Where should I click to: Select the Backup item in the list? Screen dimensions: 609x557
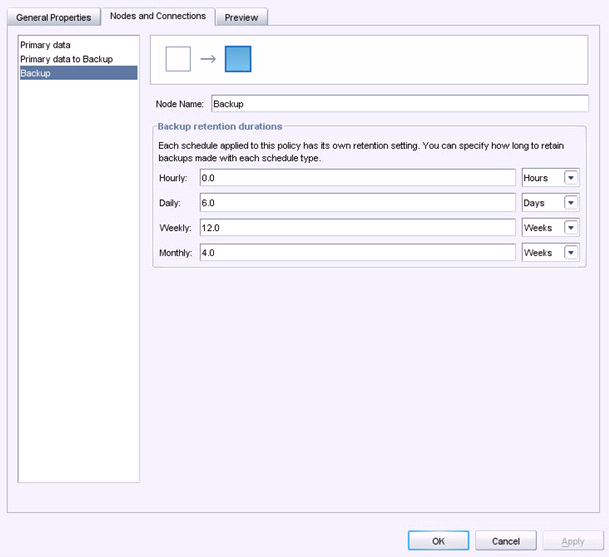(36, 73)
